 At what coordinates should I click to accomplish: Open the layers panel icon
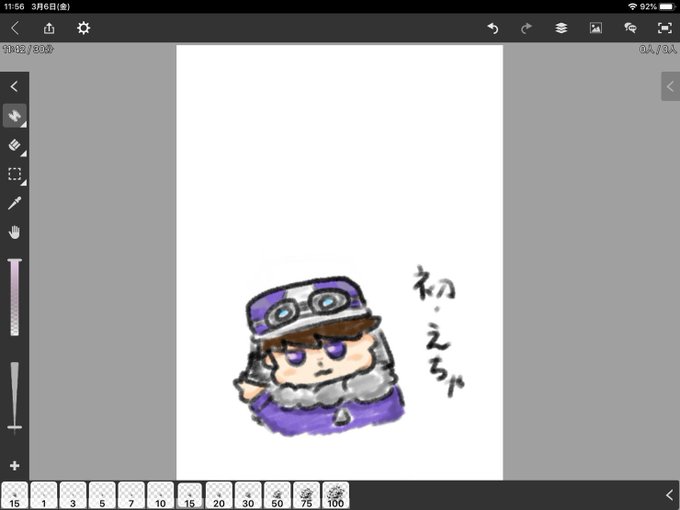[561, 28]
